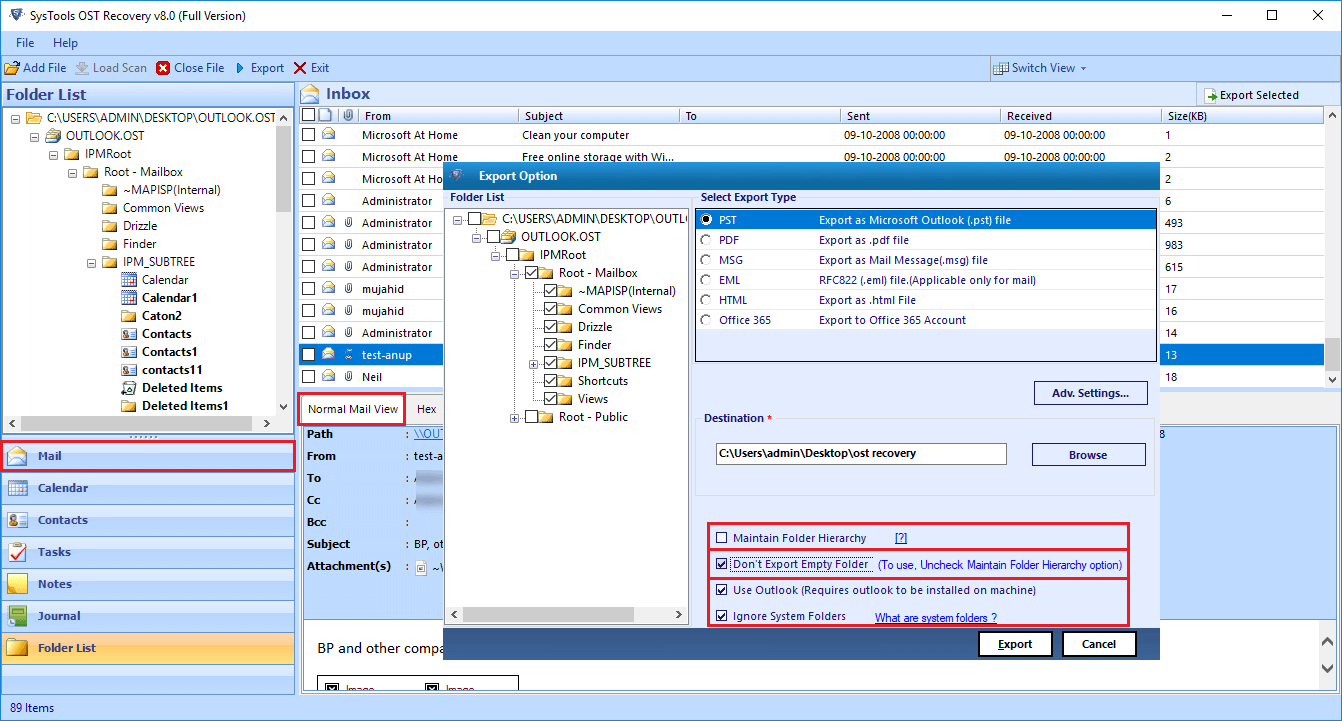The width and height of the screenshot is (1342, 721).
Task: Open 'What are system folders ?' link
Action: tap(936, 618)
